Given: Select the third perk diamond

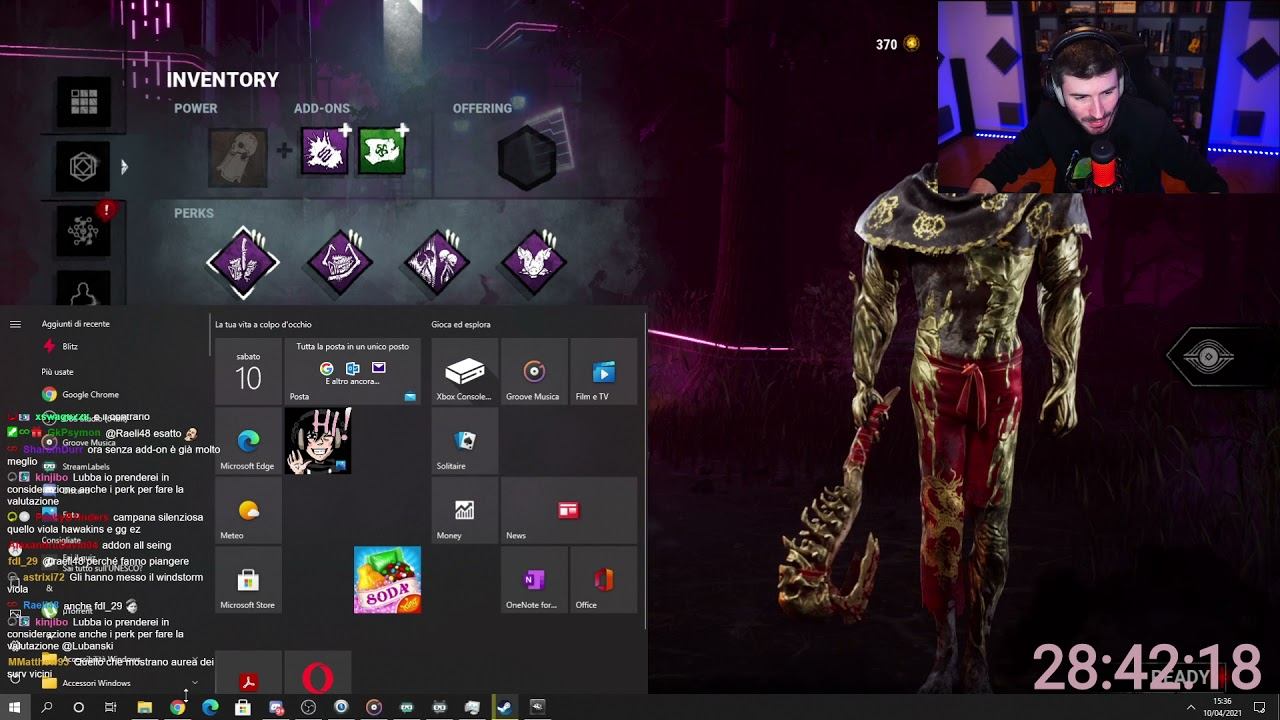Looking at the screenshot, I should pos(436,262).
